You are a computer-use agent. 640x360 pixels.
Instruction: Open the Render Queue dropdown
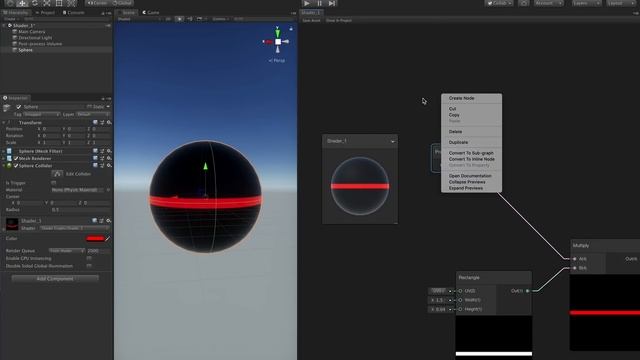point(67,251)
